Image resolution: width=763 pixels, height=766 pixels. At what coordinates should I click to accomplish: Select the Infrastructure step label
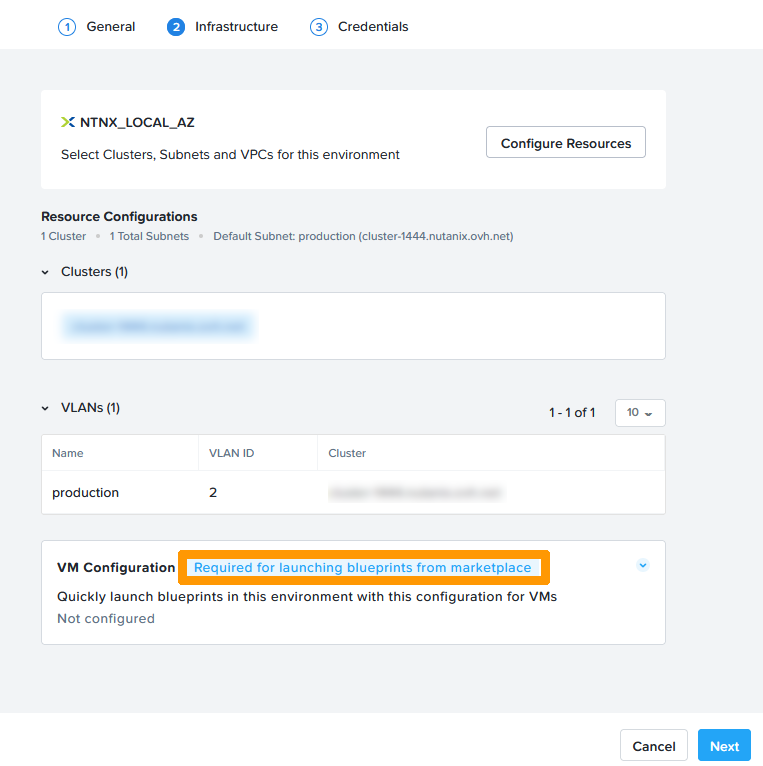coord(236,27)
